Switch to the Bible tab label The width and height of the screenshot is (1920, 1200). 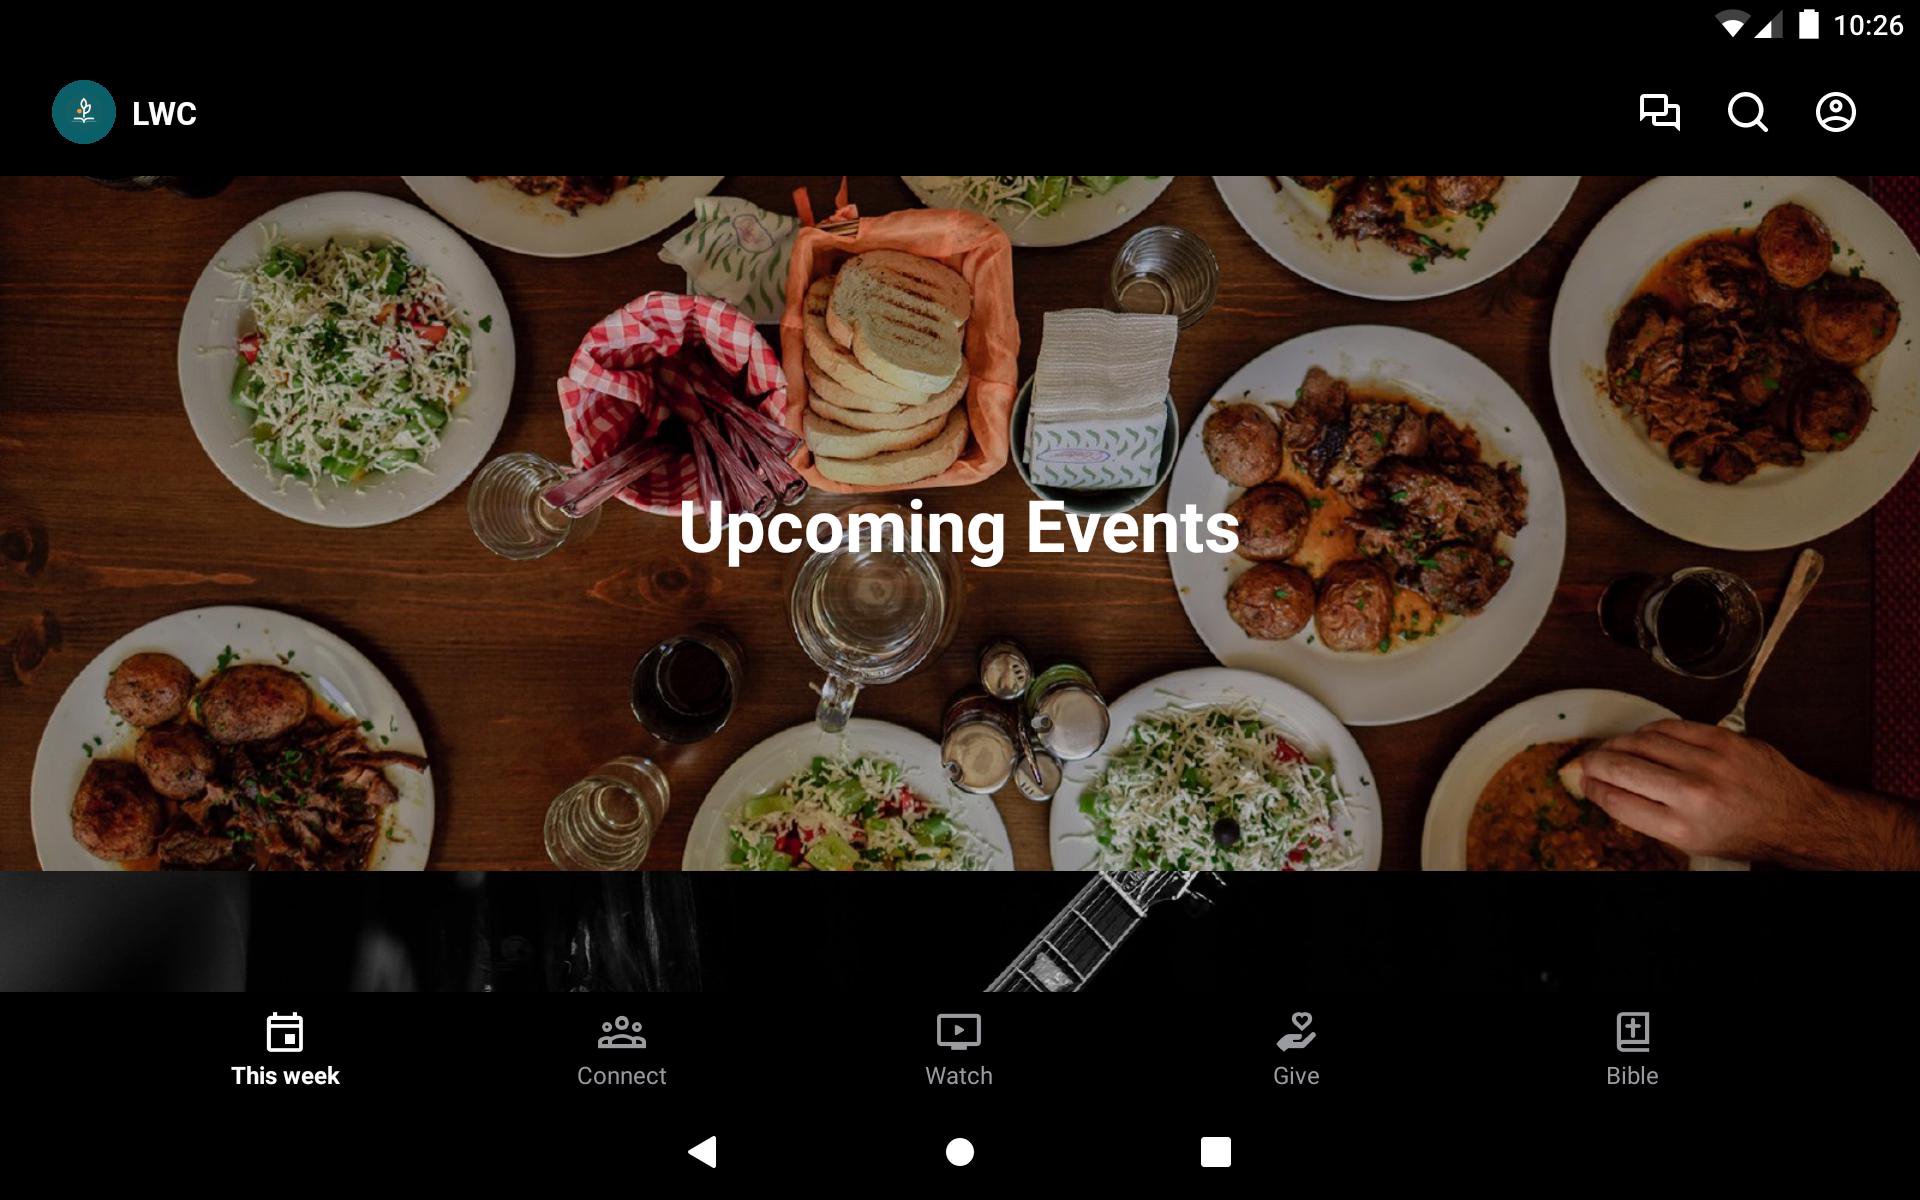pyautogui.click(x=1632, y=1076)
